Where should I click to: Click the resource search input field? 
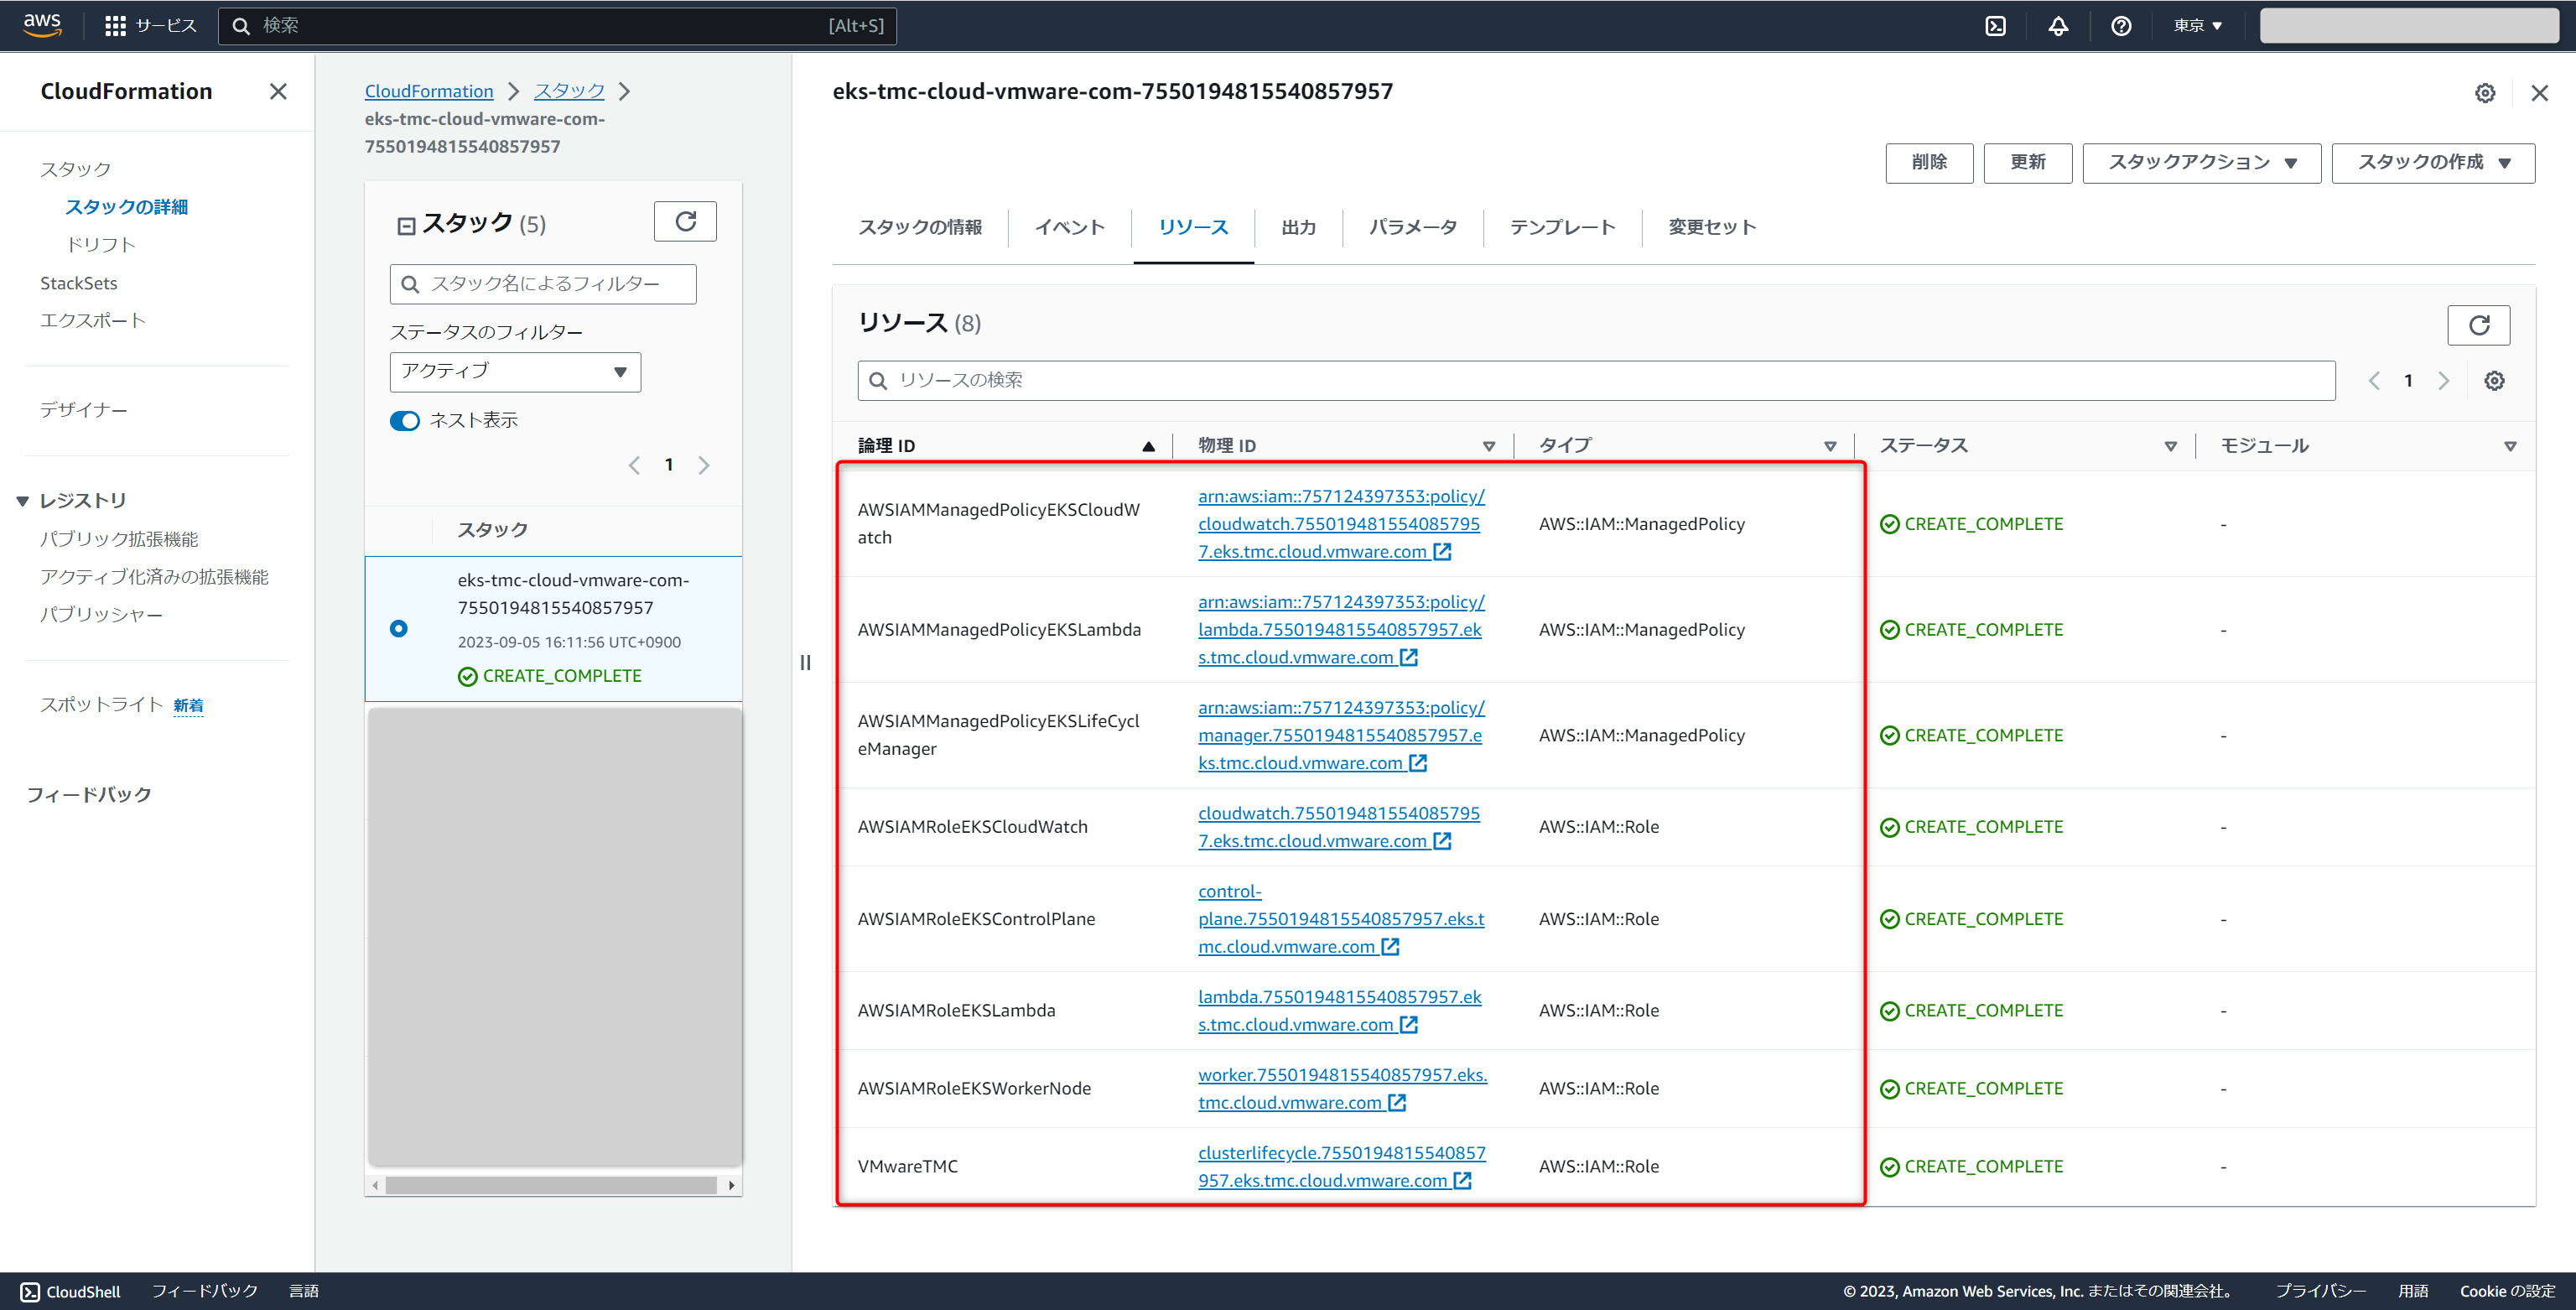click(x=1596, y=380)
